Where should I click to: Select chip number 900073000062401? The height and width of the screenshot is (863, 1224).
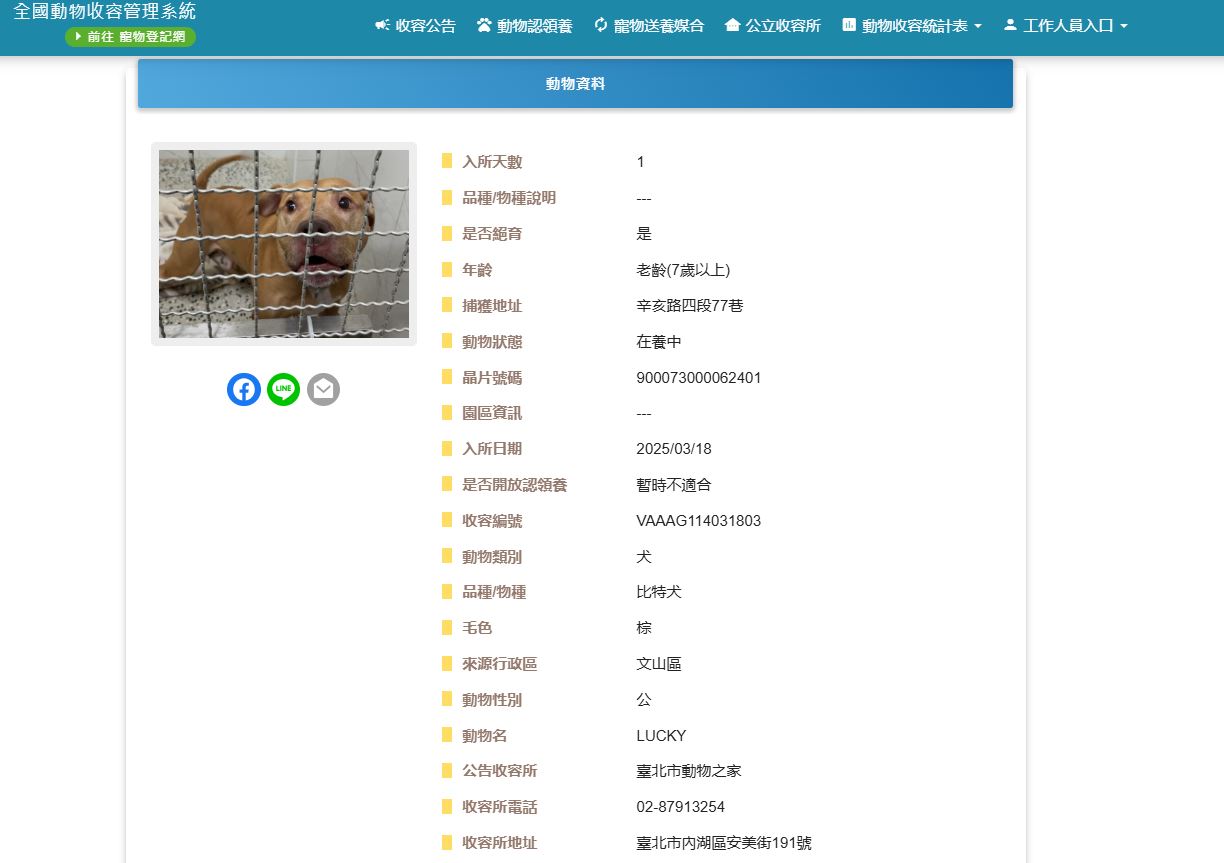tap(699, 378)
